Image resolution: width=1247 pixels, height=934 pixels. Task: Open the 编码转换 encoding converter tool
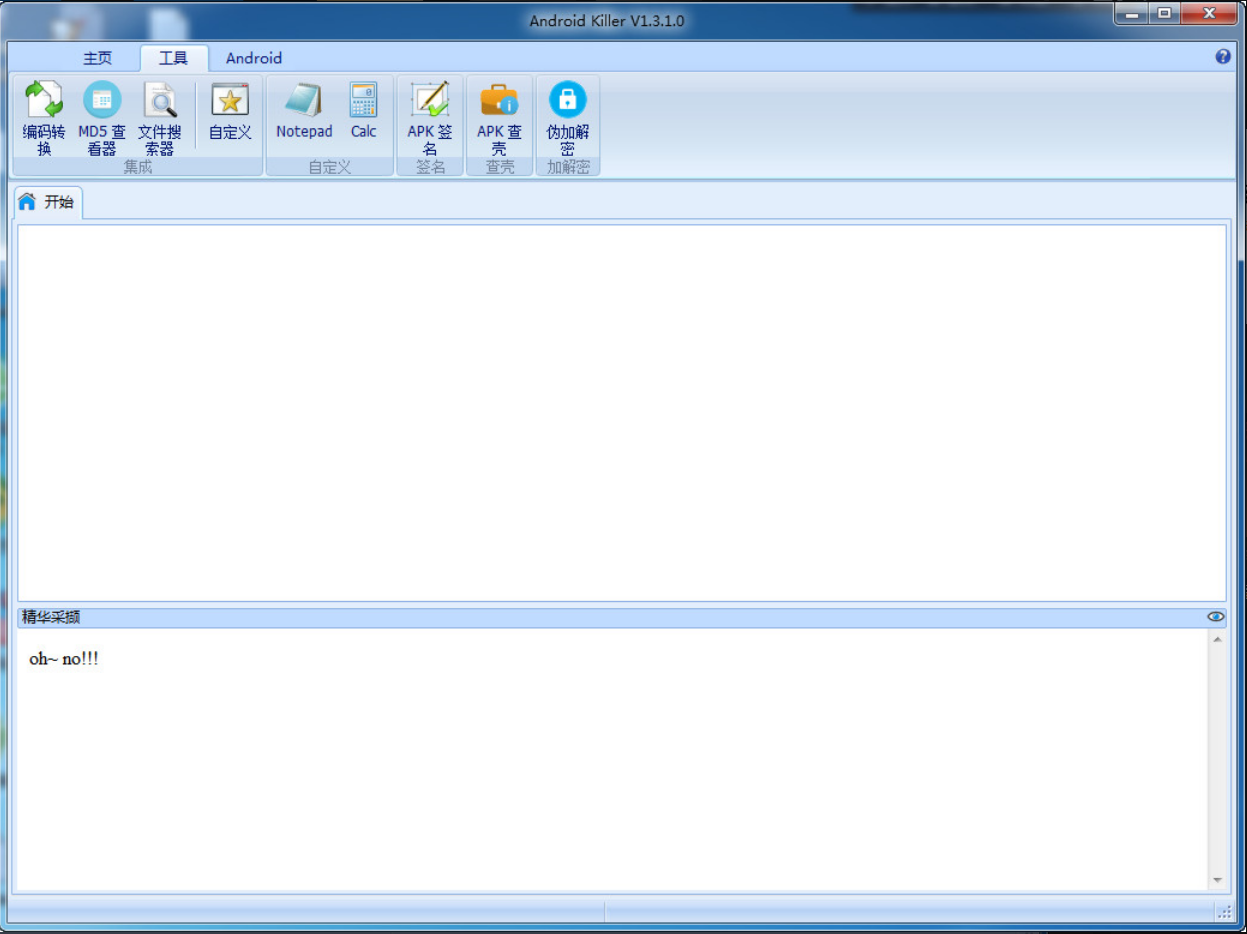[44, 118]
